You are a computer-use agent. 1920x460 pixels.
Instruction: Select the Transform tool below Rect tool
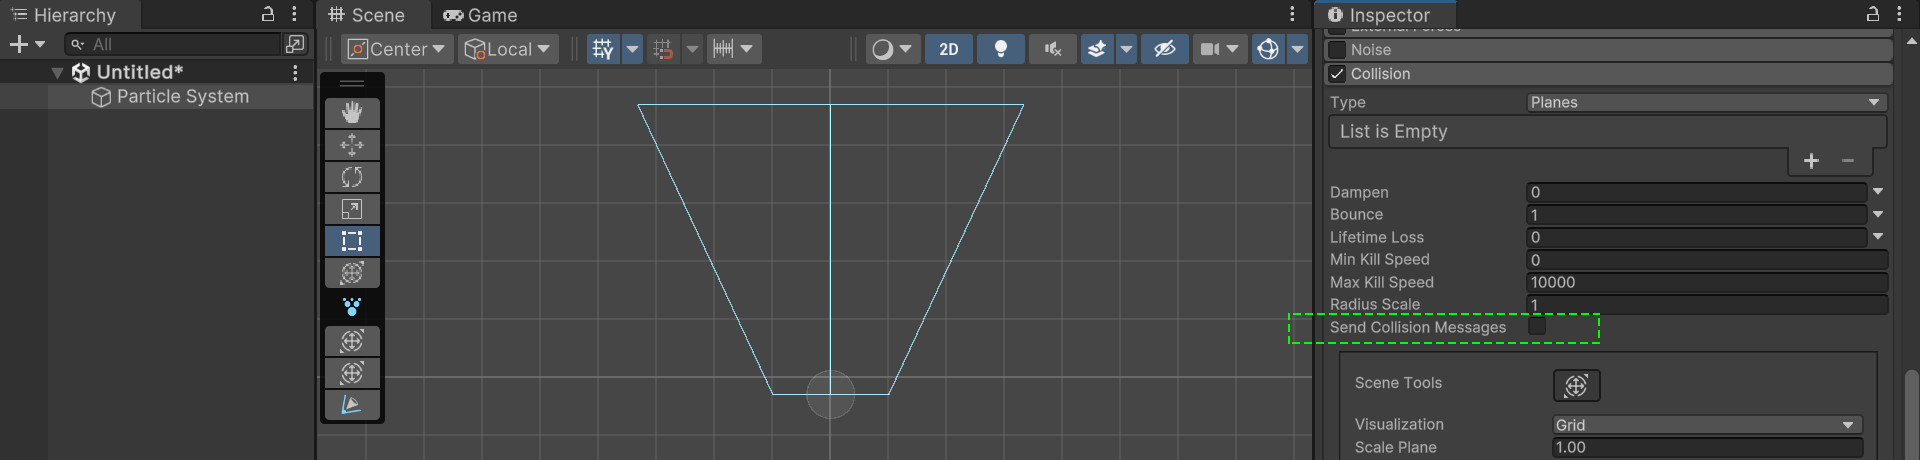click(x=352, y=273)
